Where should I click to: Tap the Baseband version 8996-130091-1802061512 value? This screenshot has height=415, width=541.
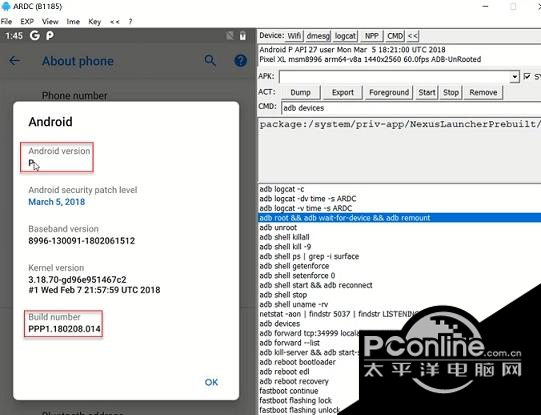click(x=81, y=241)
